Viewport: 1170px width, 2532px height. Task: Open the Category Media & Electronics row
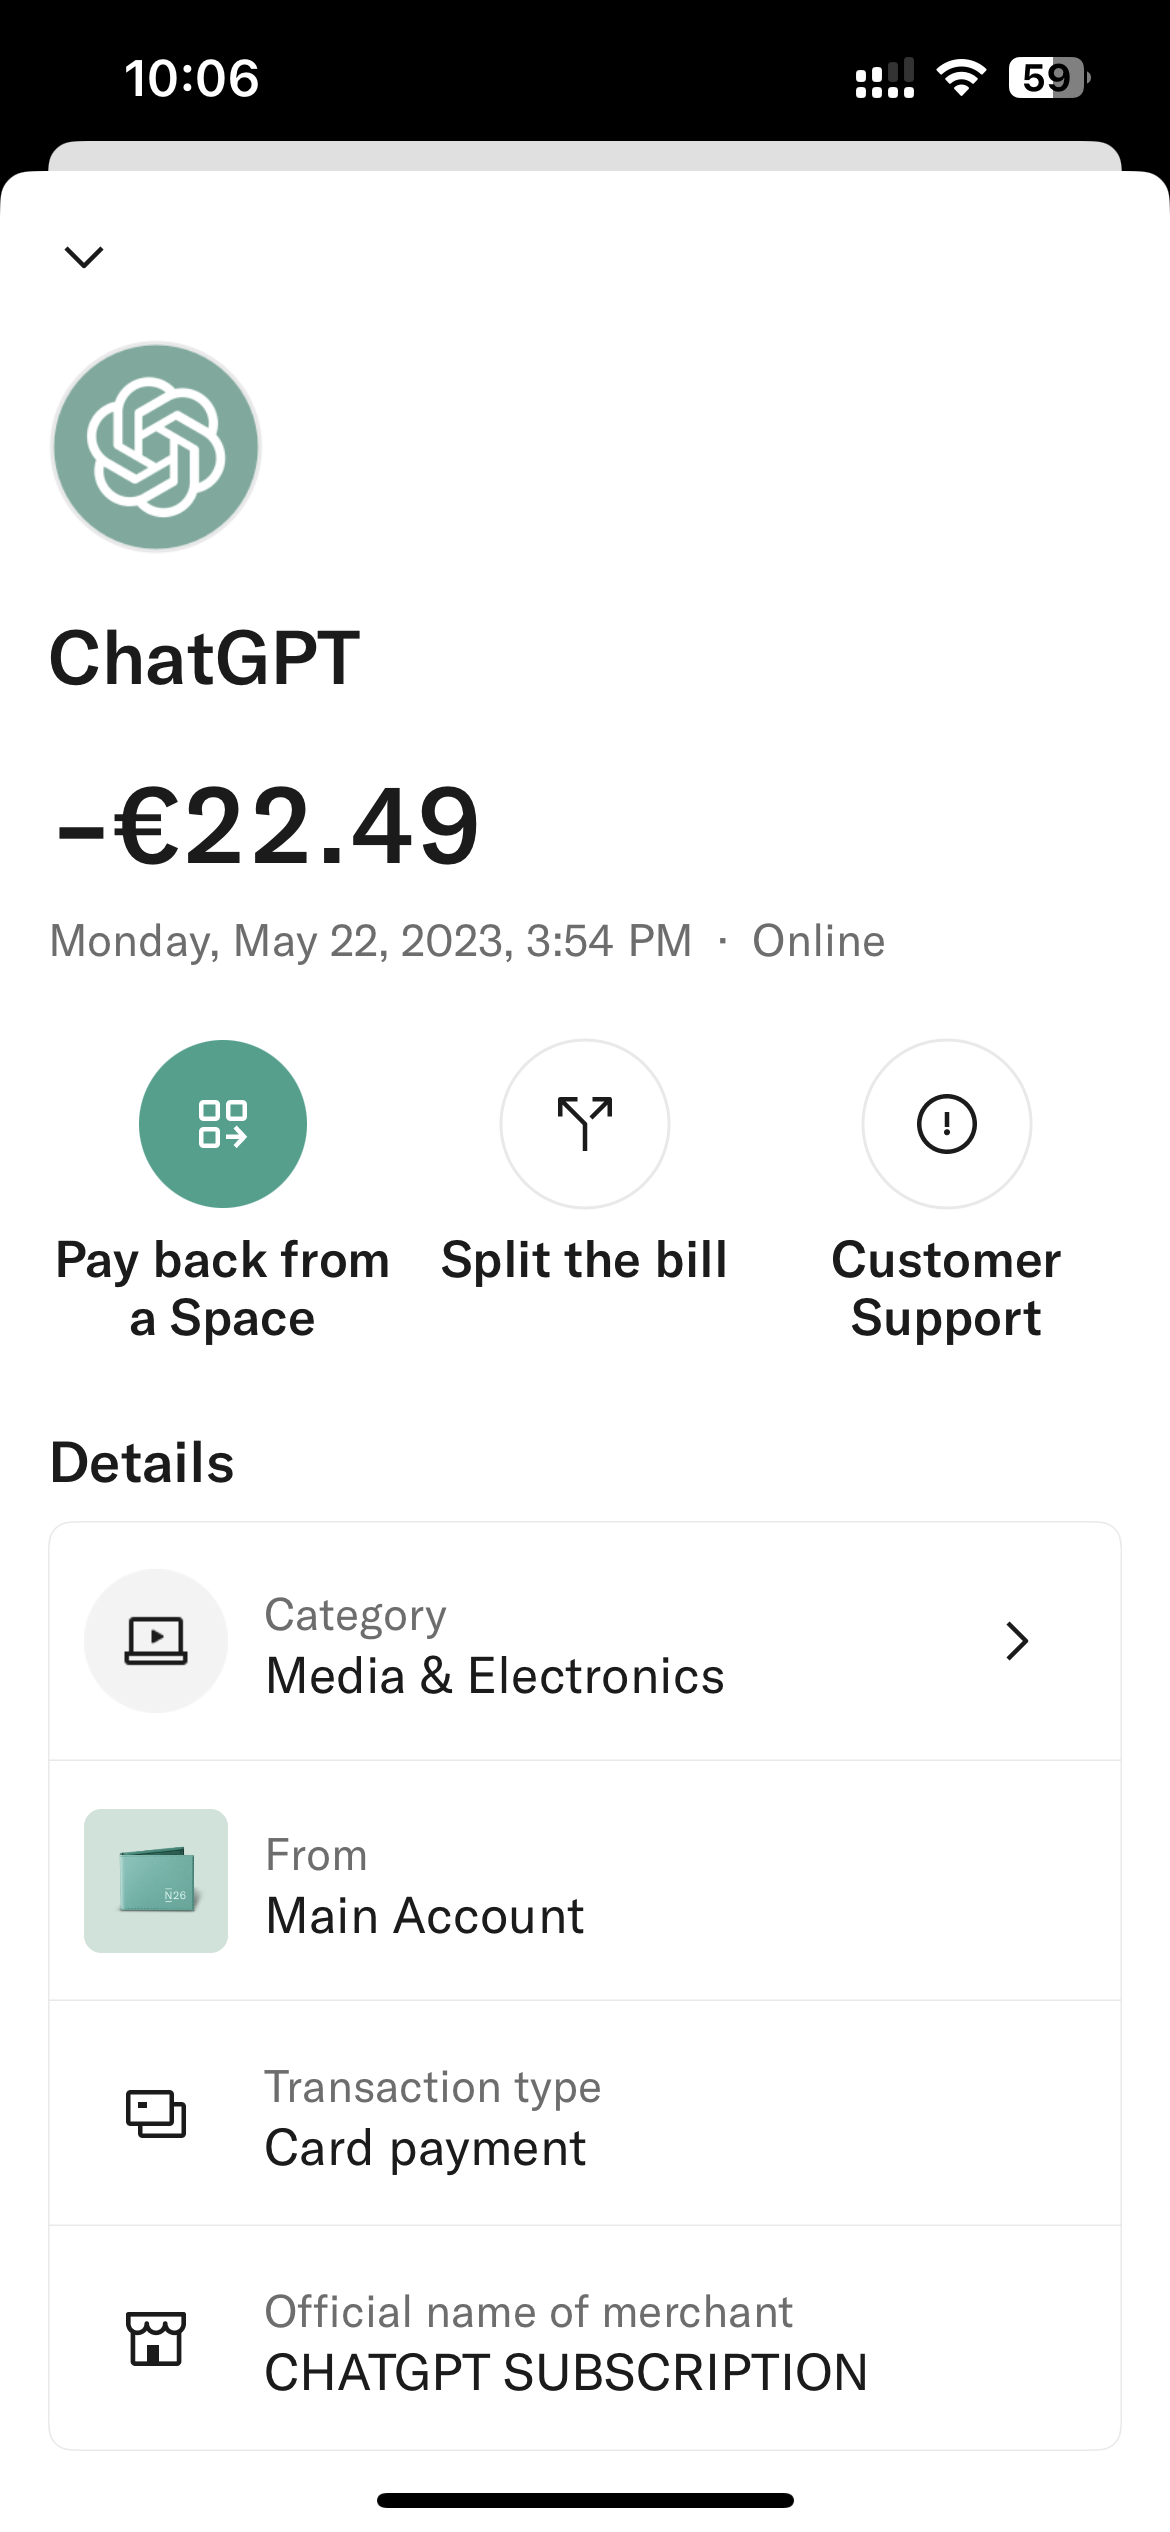pyautogui.click(x=585, y=1641)
